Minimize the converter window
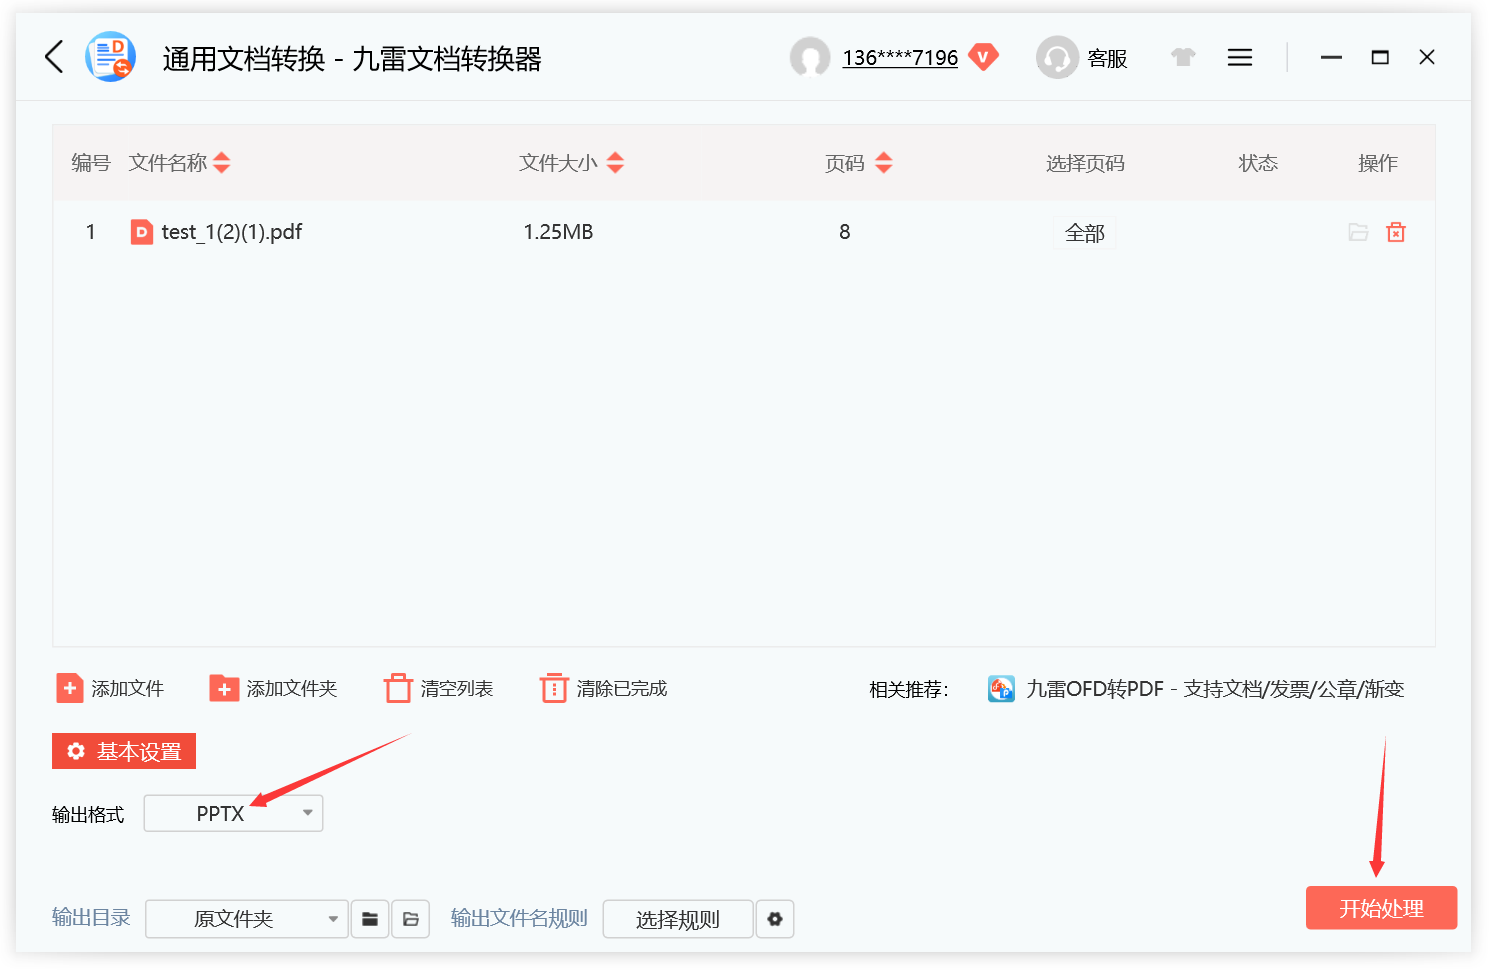1490x971 pixels. pyautogui.click(x=1331, y=57)
